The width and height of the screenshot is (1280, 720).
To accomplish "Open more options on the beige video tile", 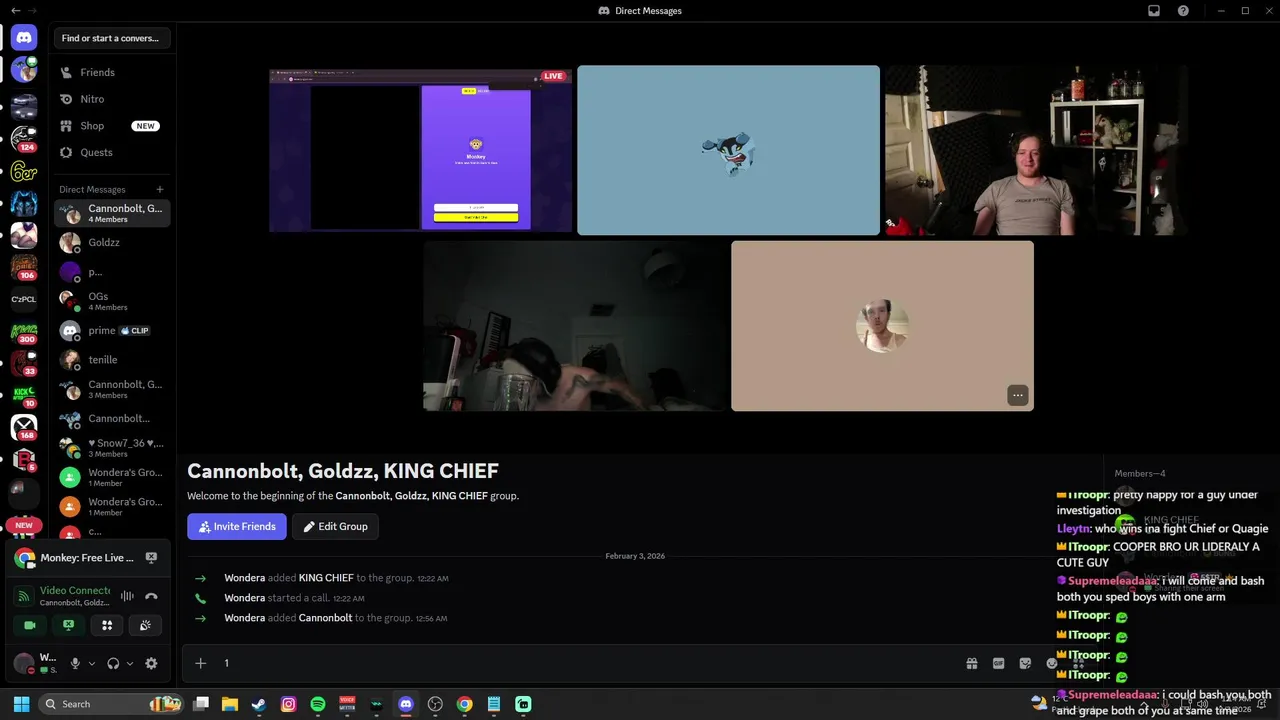I will (x=1017, y=395).
